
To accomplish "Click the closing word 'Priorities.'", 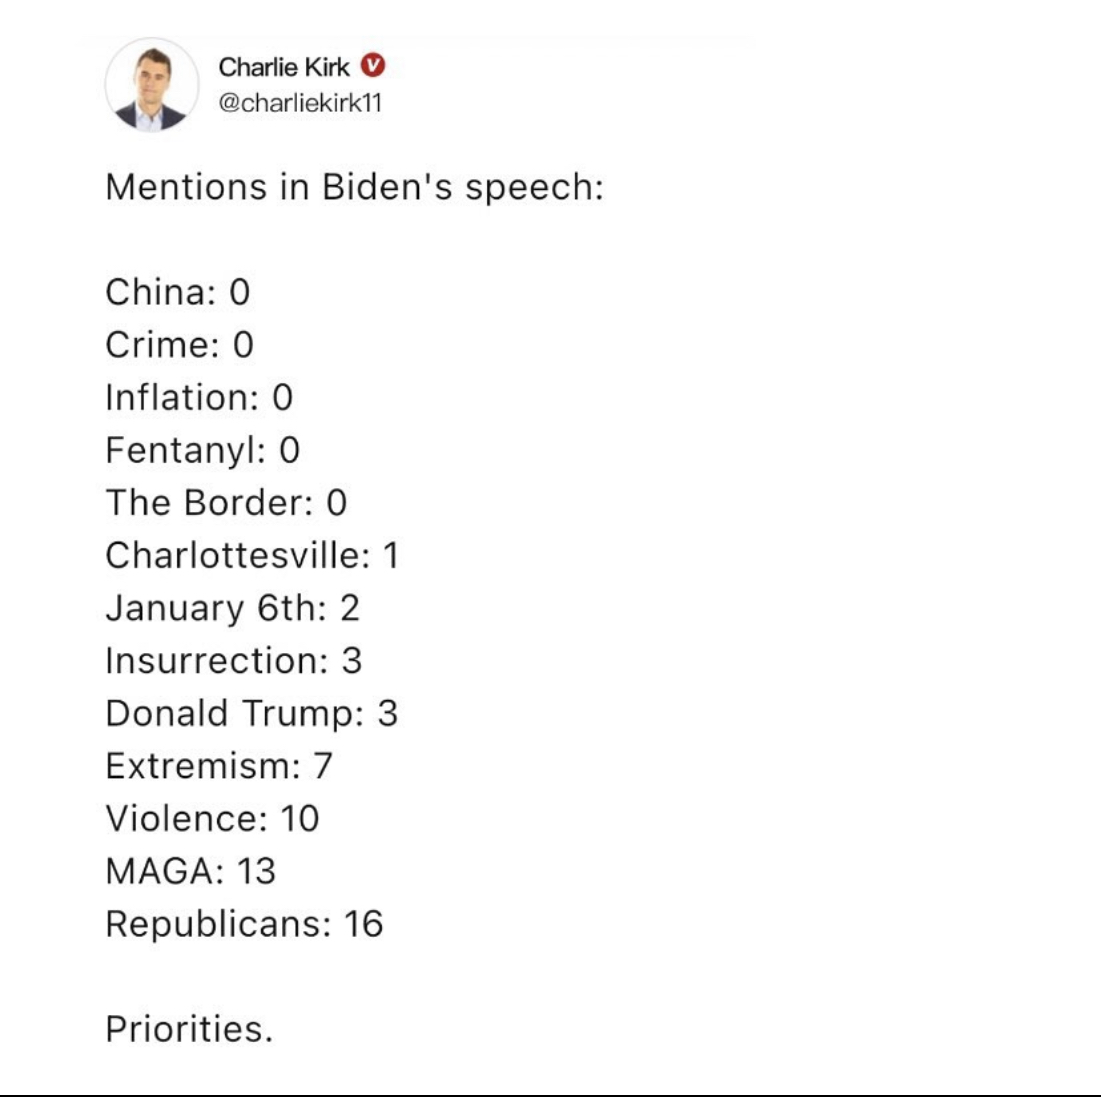I will (189, 1029).
